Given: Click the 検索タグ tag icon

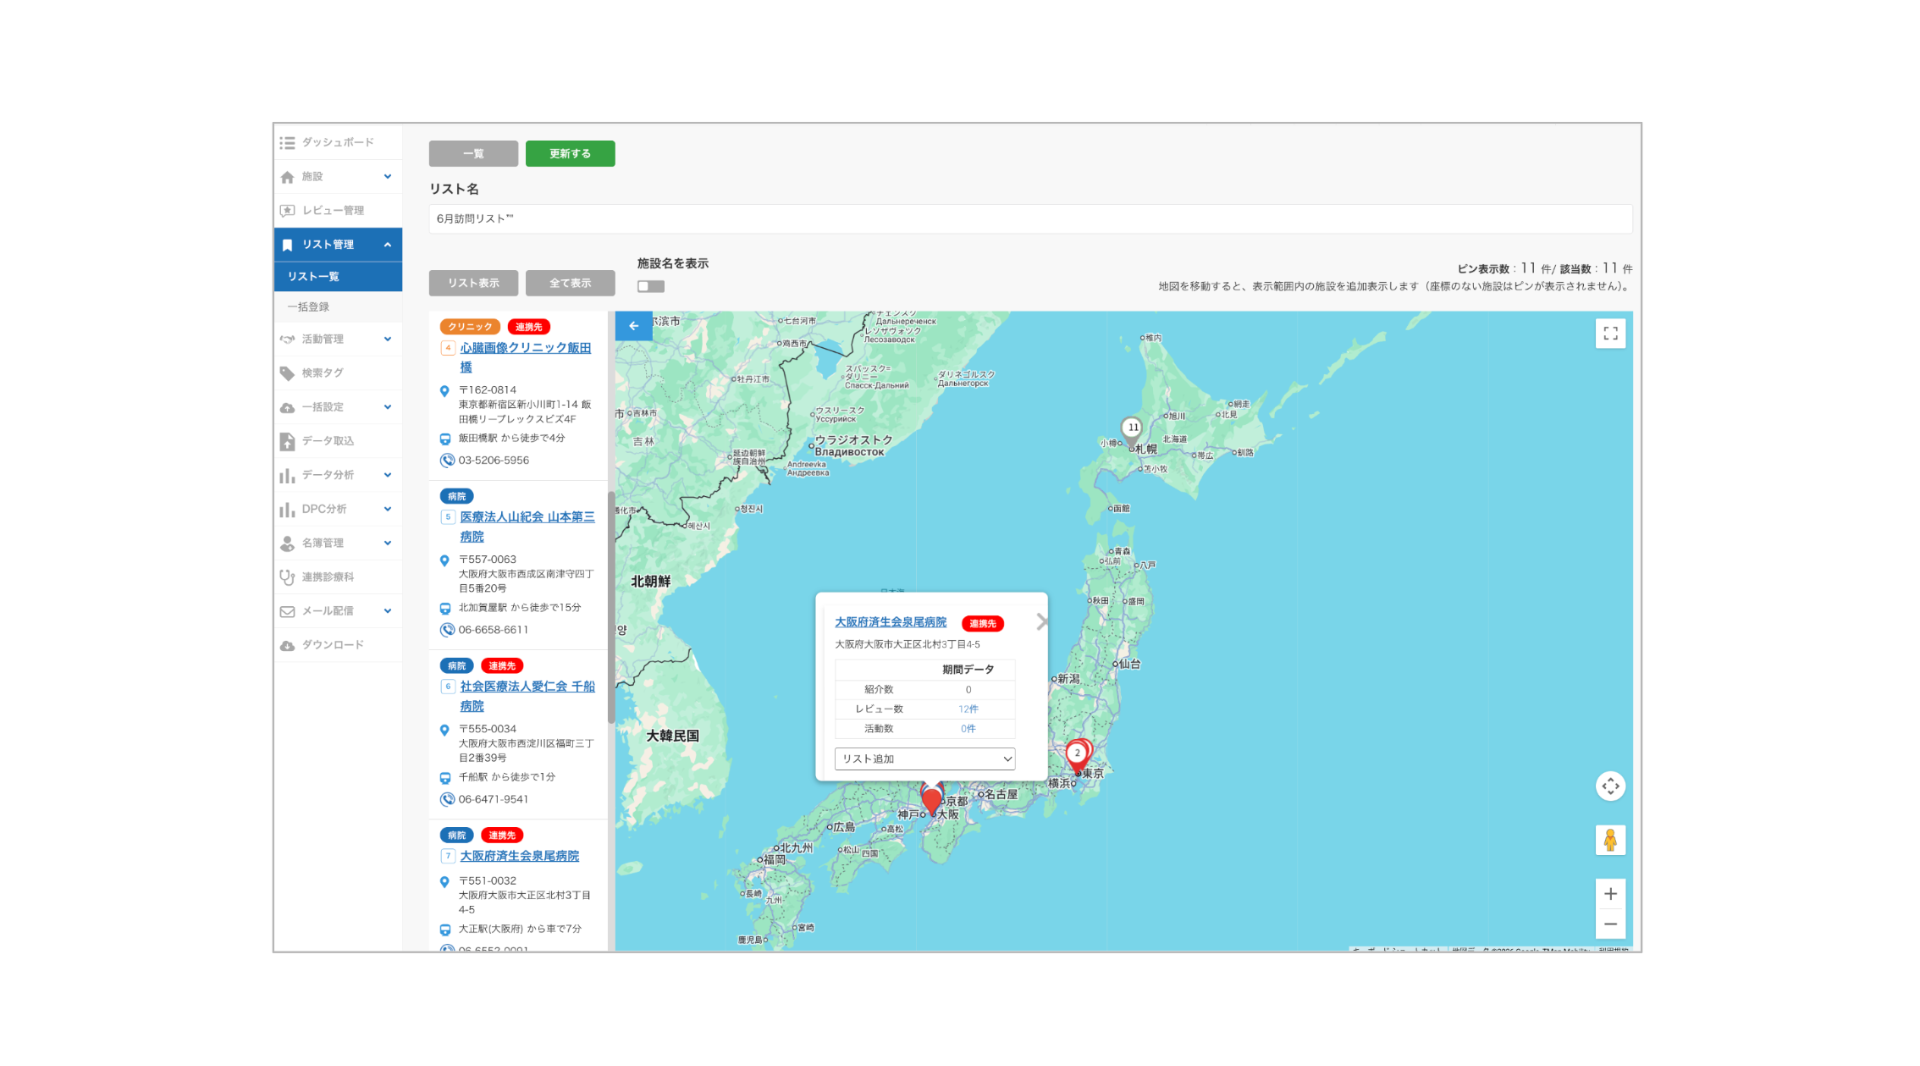Looking at the screenshot, I should point(287,373).
